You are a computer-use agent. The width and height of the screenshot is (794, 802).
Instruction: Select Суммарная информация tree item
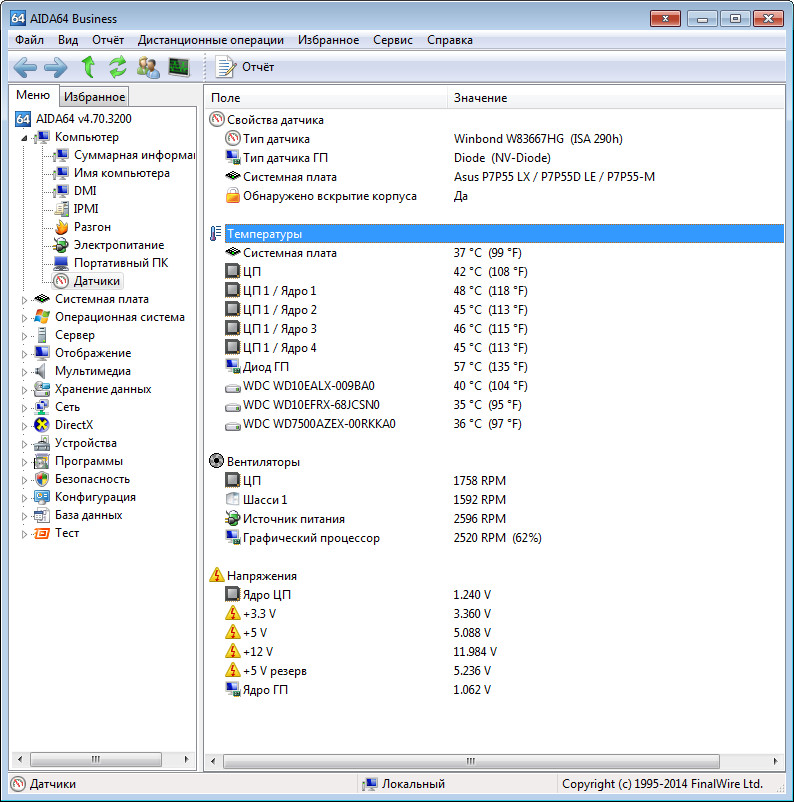click(134, 154)
